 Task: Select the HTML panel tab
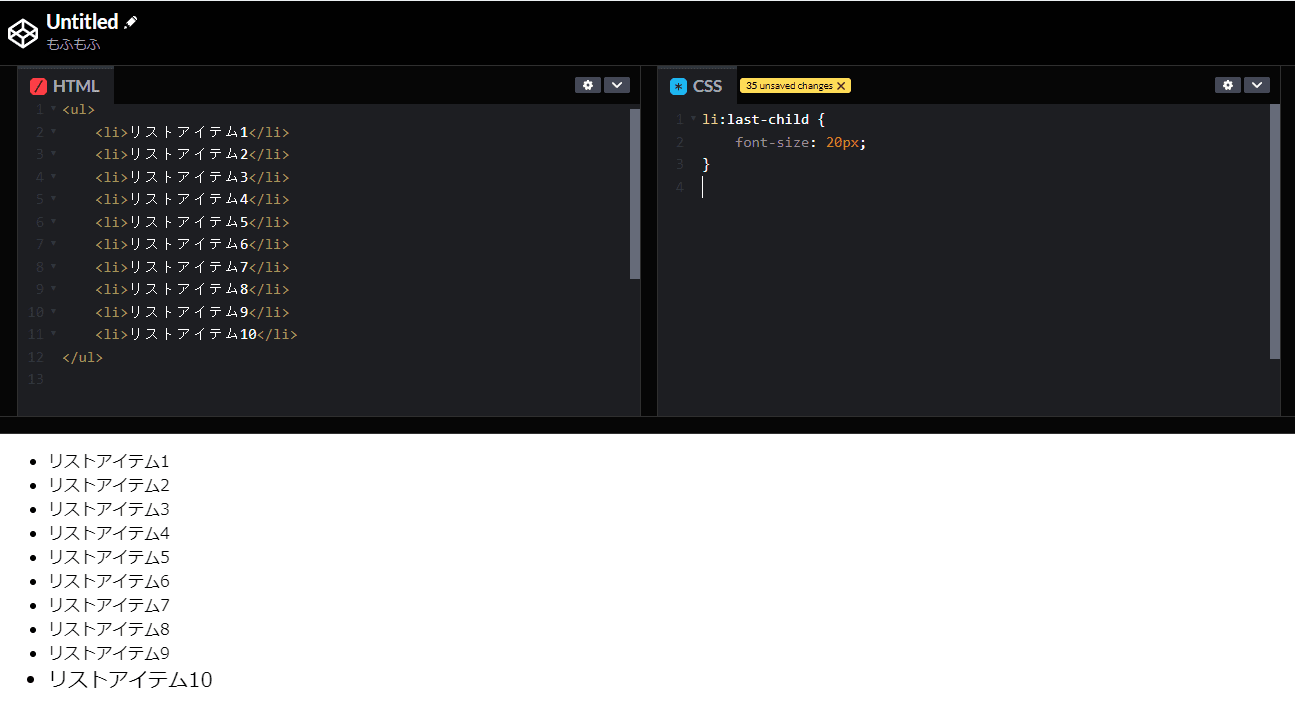point(75,86)
